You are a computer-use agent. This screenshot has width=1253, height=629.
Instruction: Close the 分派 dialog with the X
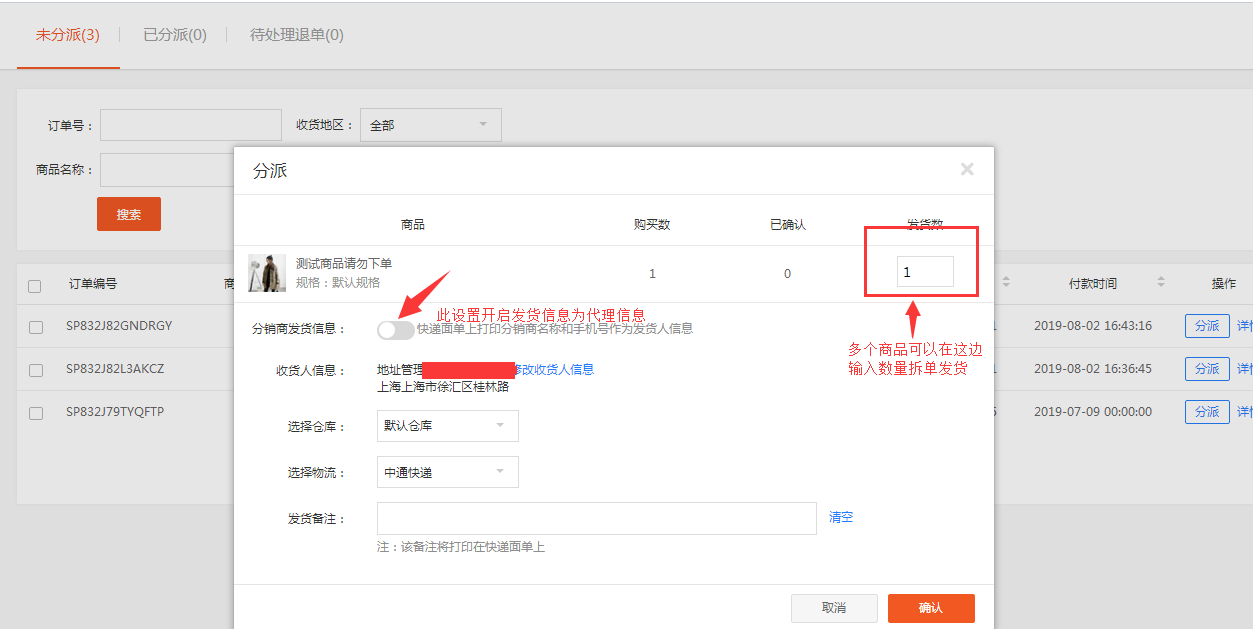(967, 169)
